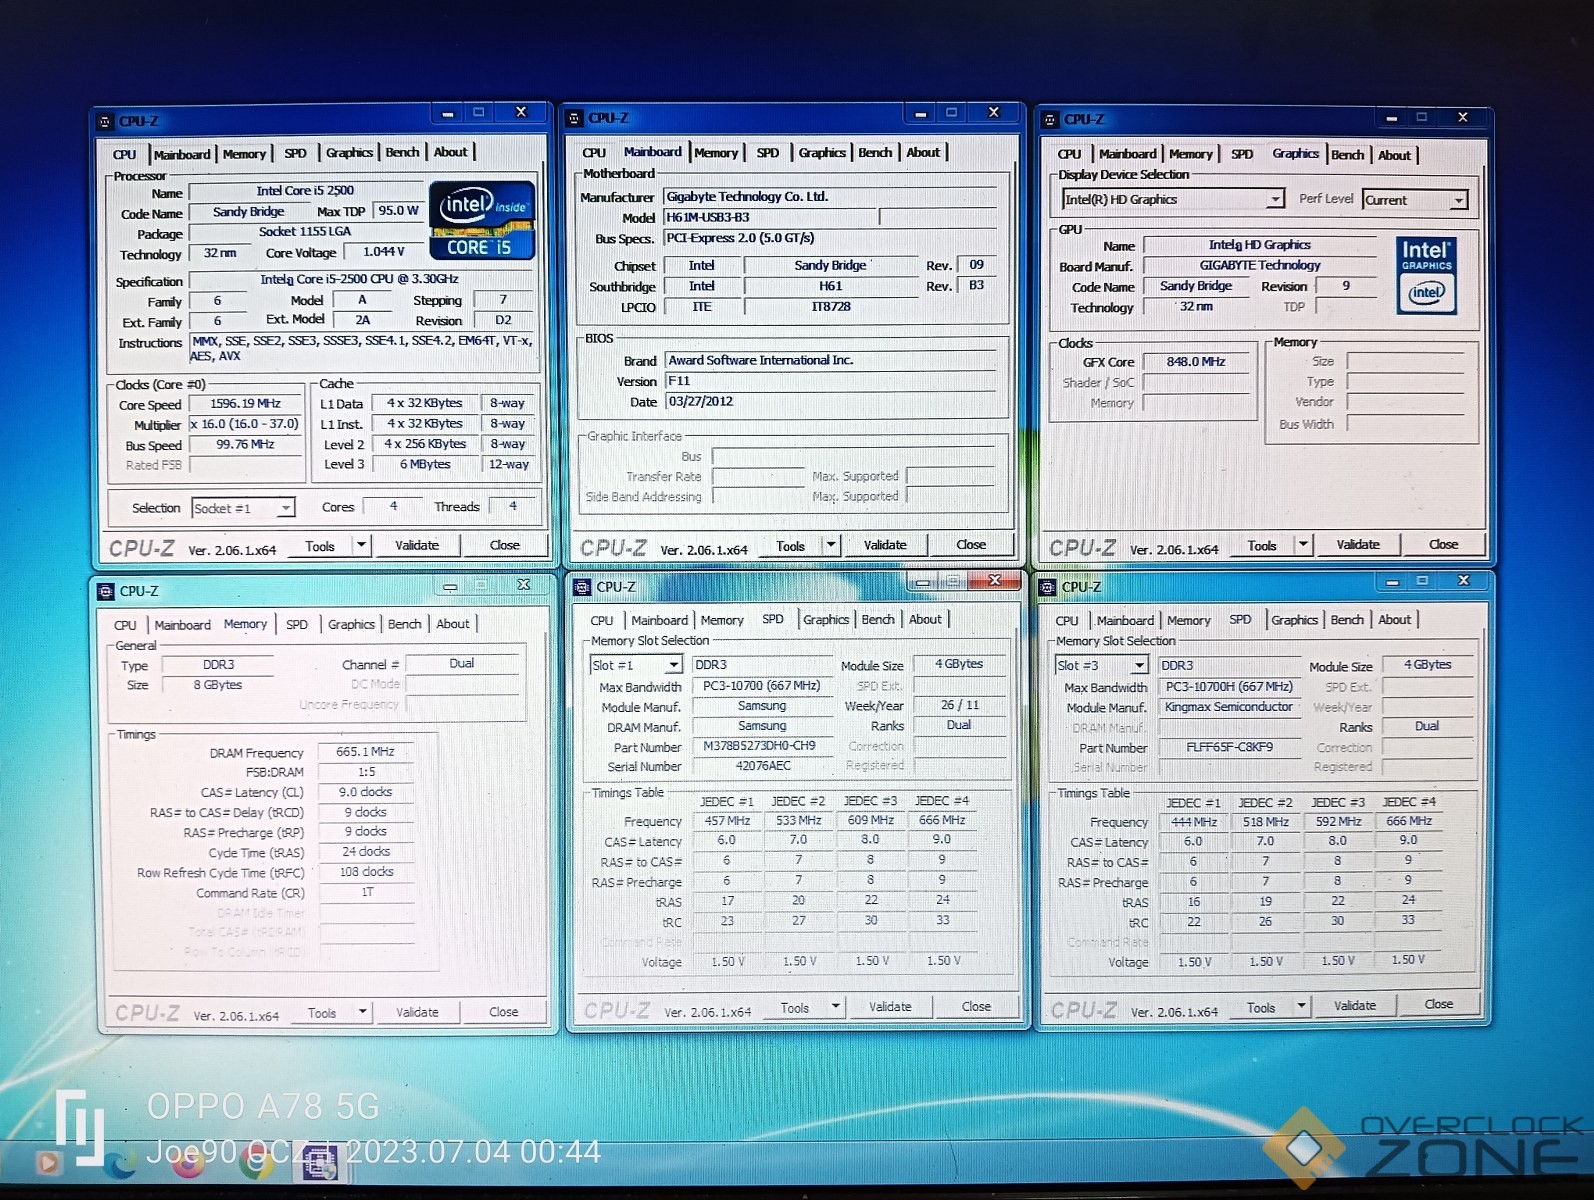
Task: Click CPU-Z title icon of Intel HD Graphics window
Action: click(x=1050, y=120)
